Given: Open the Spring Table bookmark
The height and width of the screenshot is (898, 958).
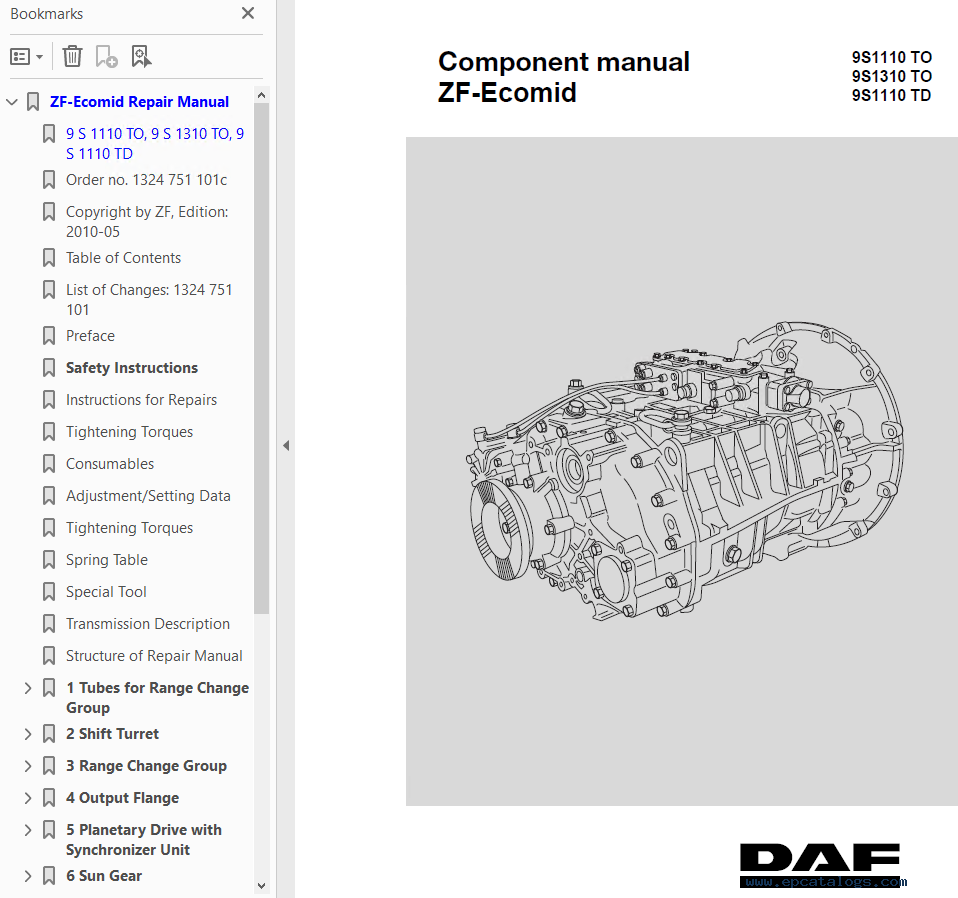Looking at the screenshot, I should [x=107, y=560].
